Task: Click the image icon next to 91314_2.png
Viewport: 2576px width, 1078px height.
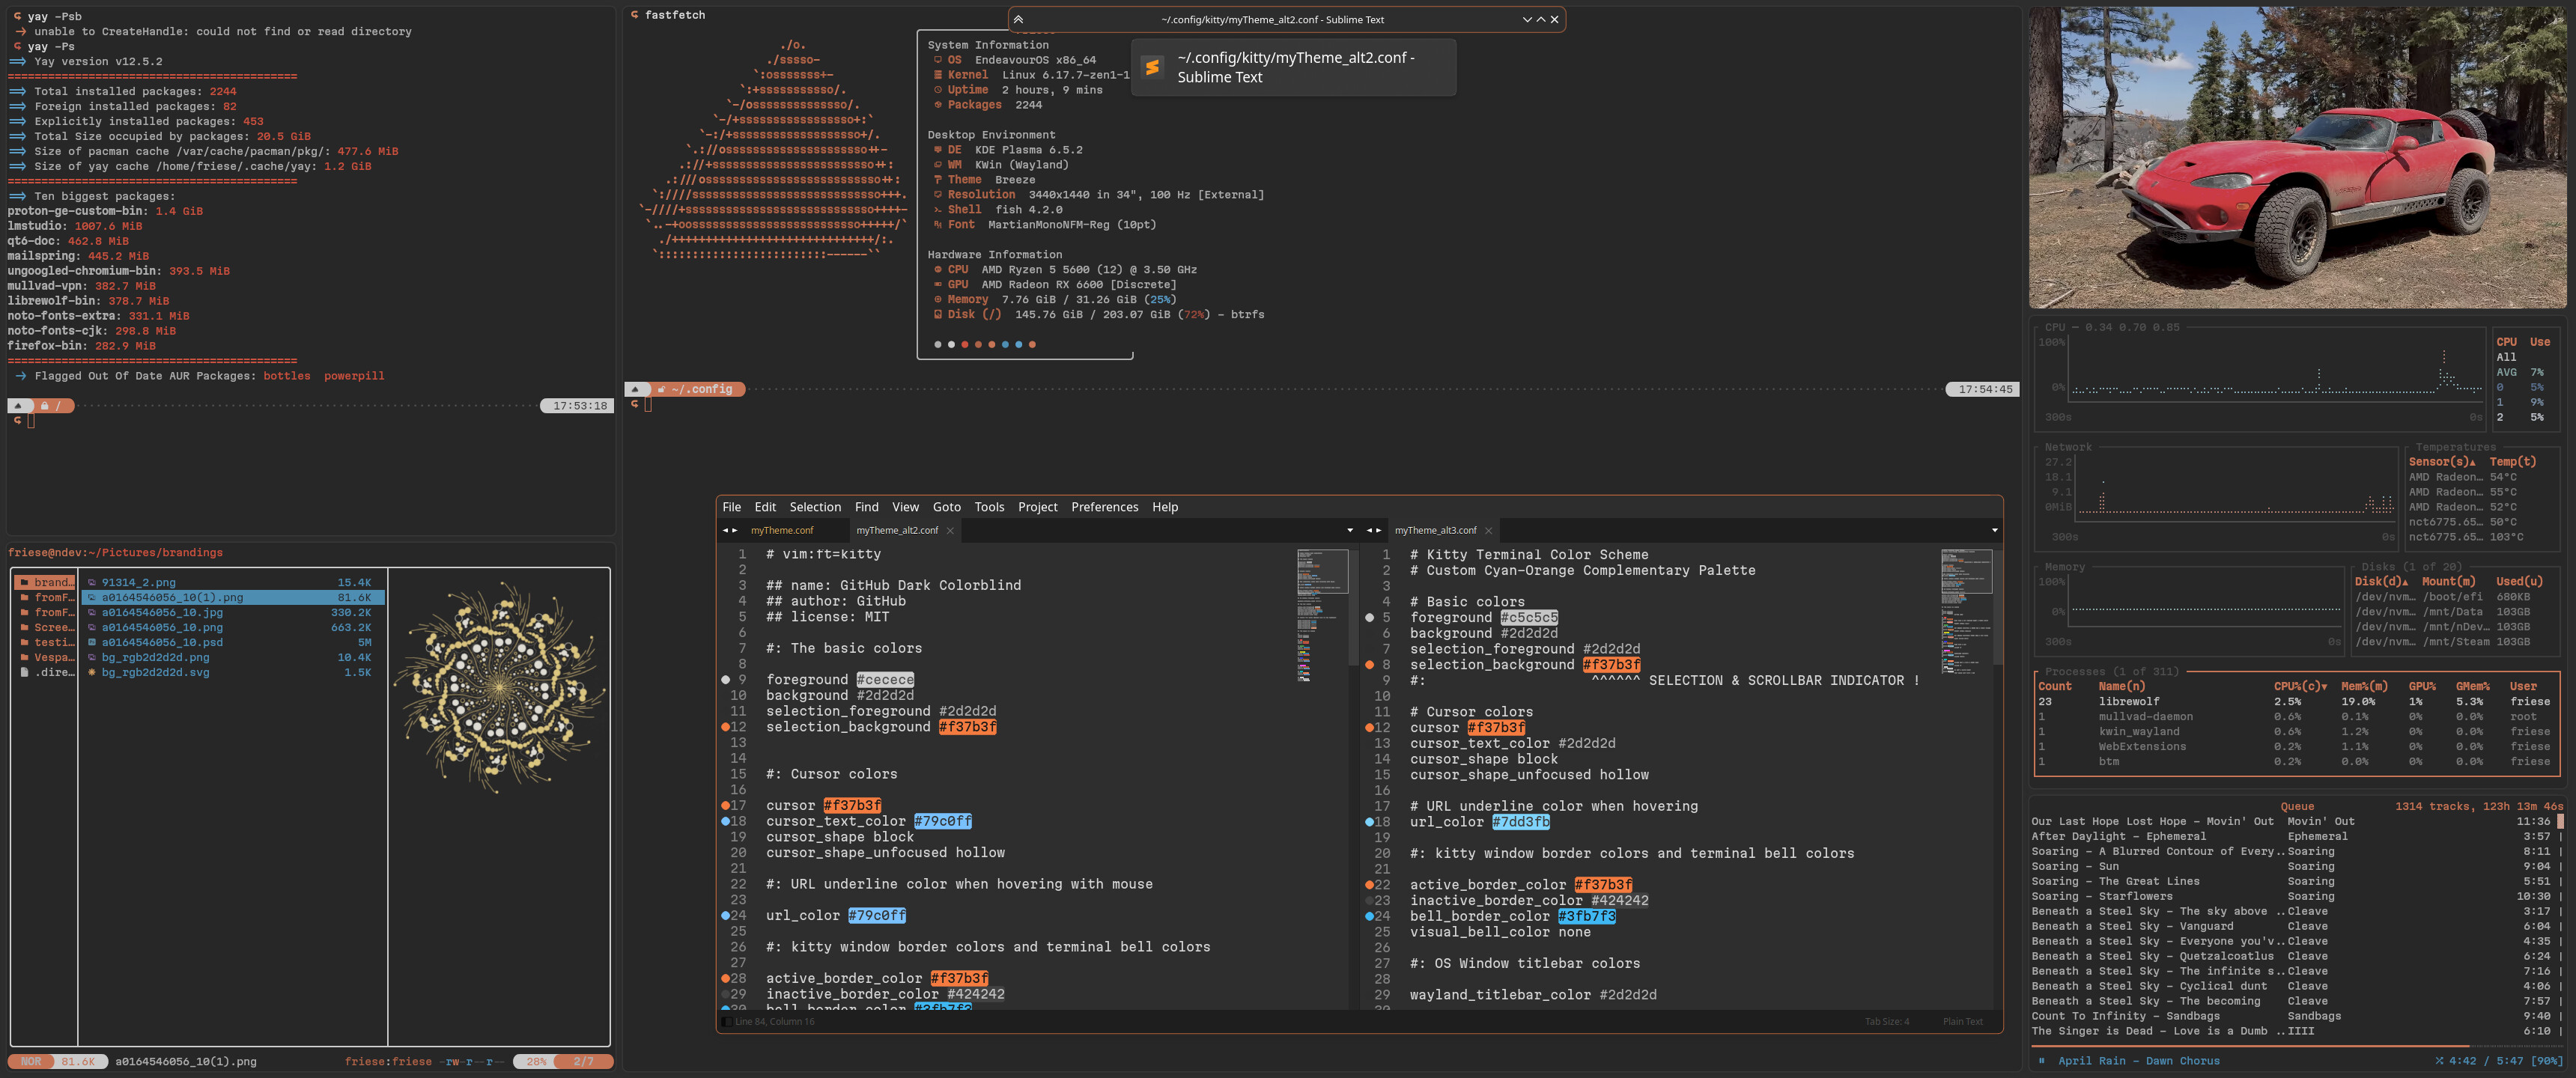Action: click(x=92, y=582)
